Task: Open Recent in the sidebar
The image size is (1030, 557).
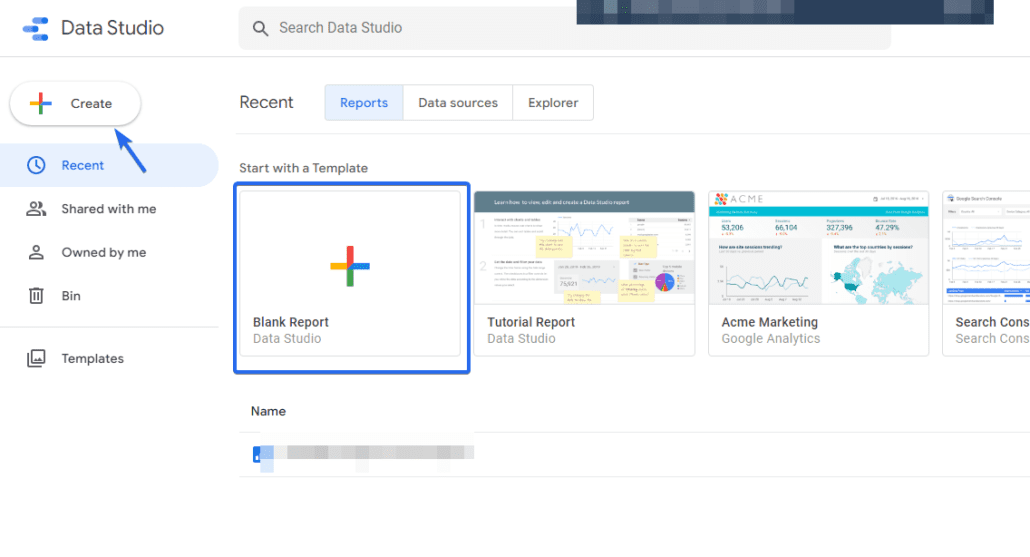Action: tap(108, 165)
